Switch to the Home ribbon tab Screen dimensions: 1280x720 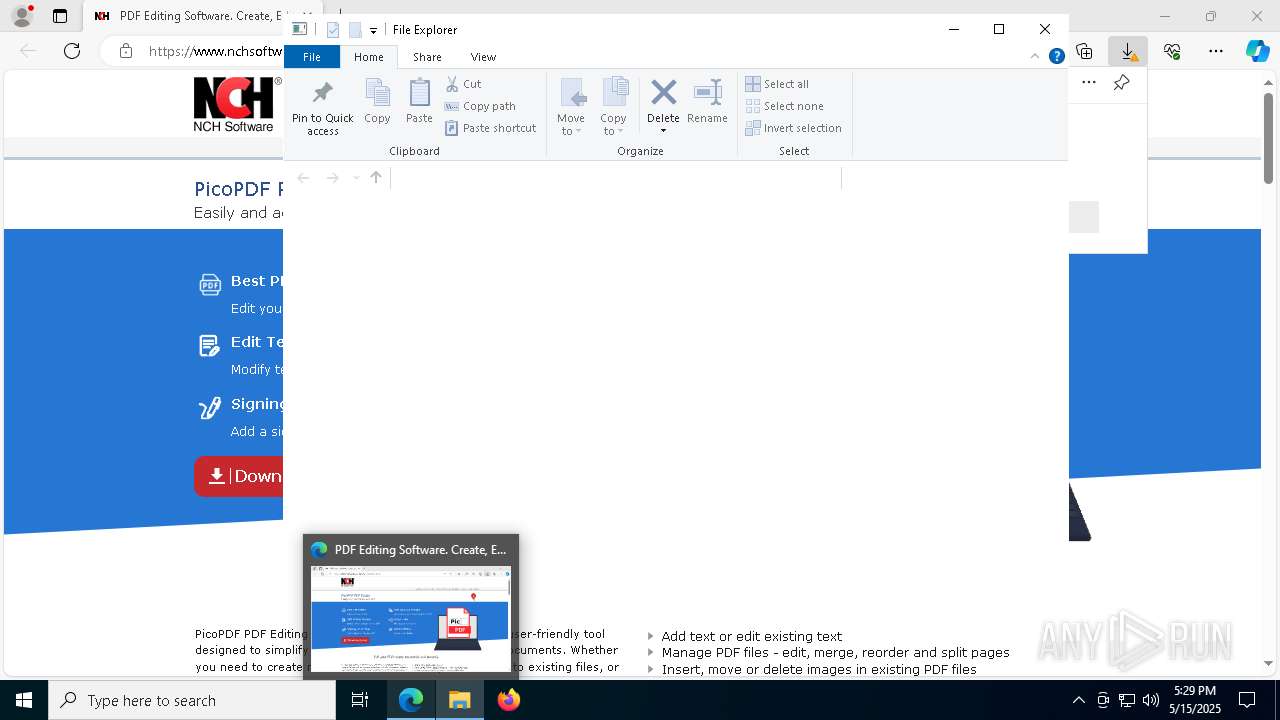(x=368, y=57)
